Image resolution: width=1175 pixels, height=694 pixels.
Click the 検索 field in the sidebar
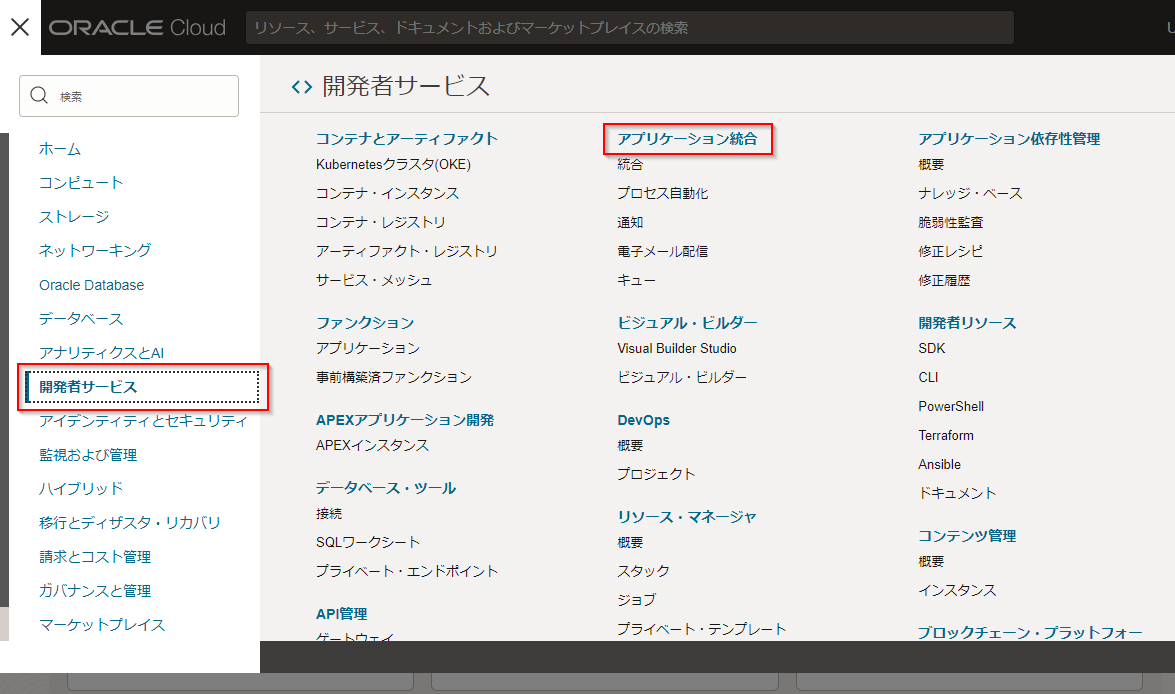pos(140,96)
